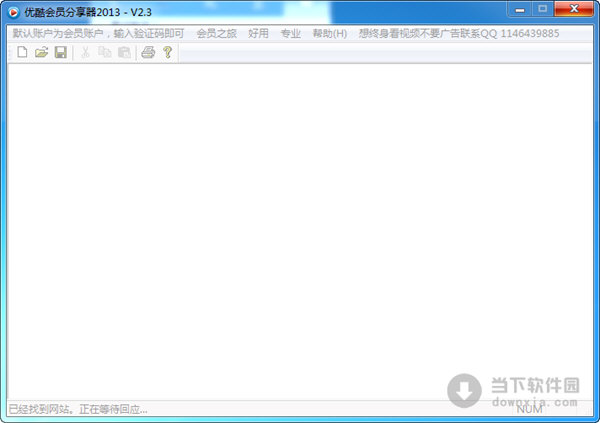The width and height of the screenshot is (600, 423).
Task: Open About via the question mark icon
Action: [x=168, y=52]
